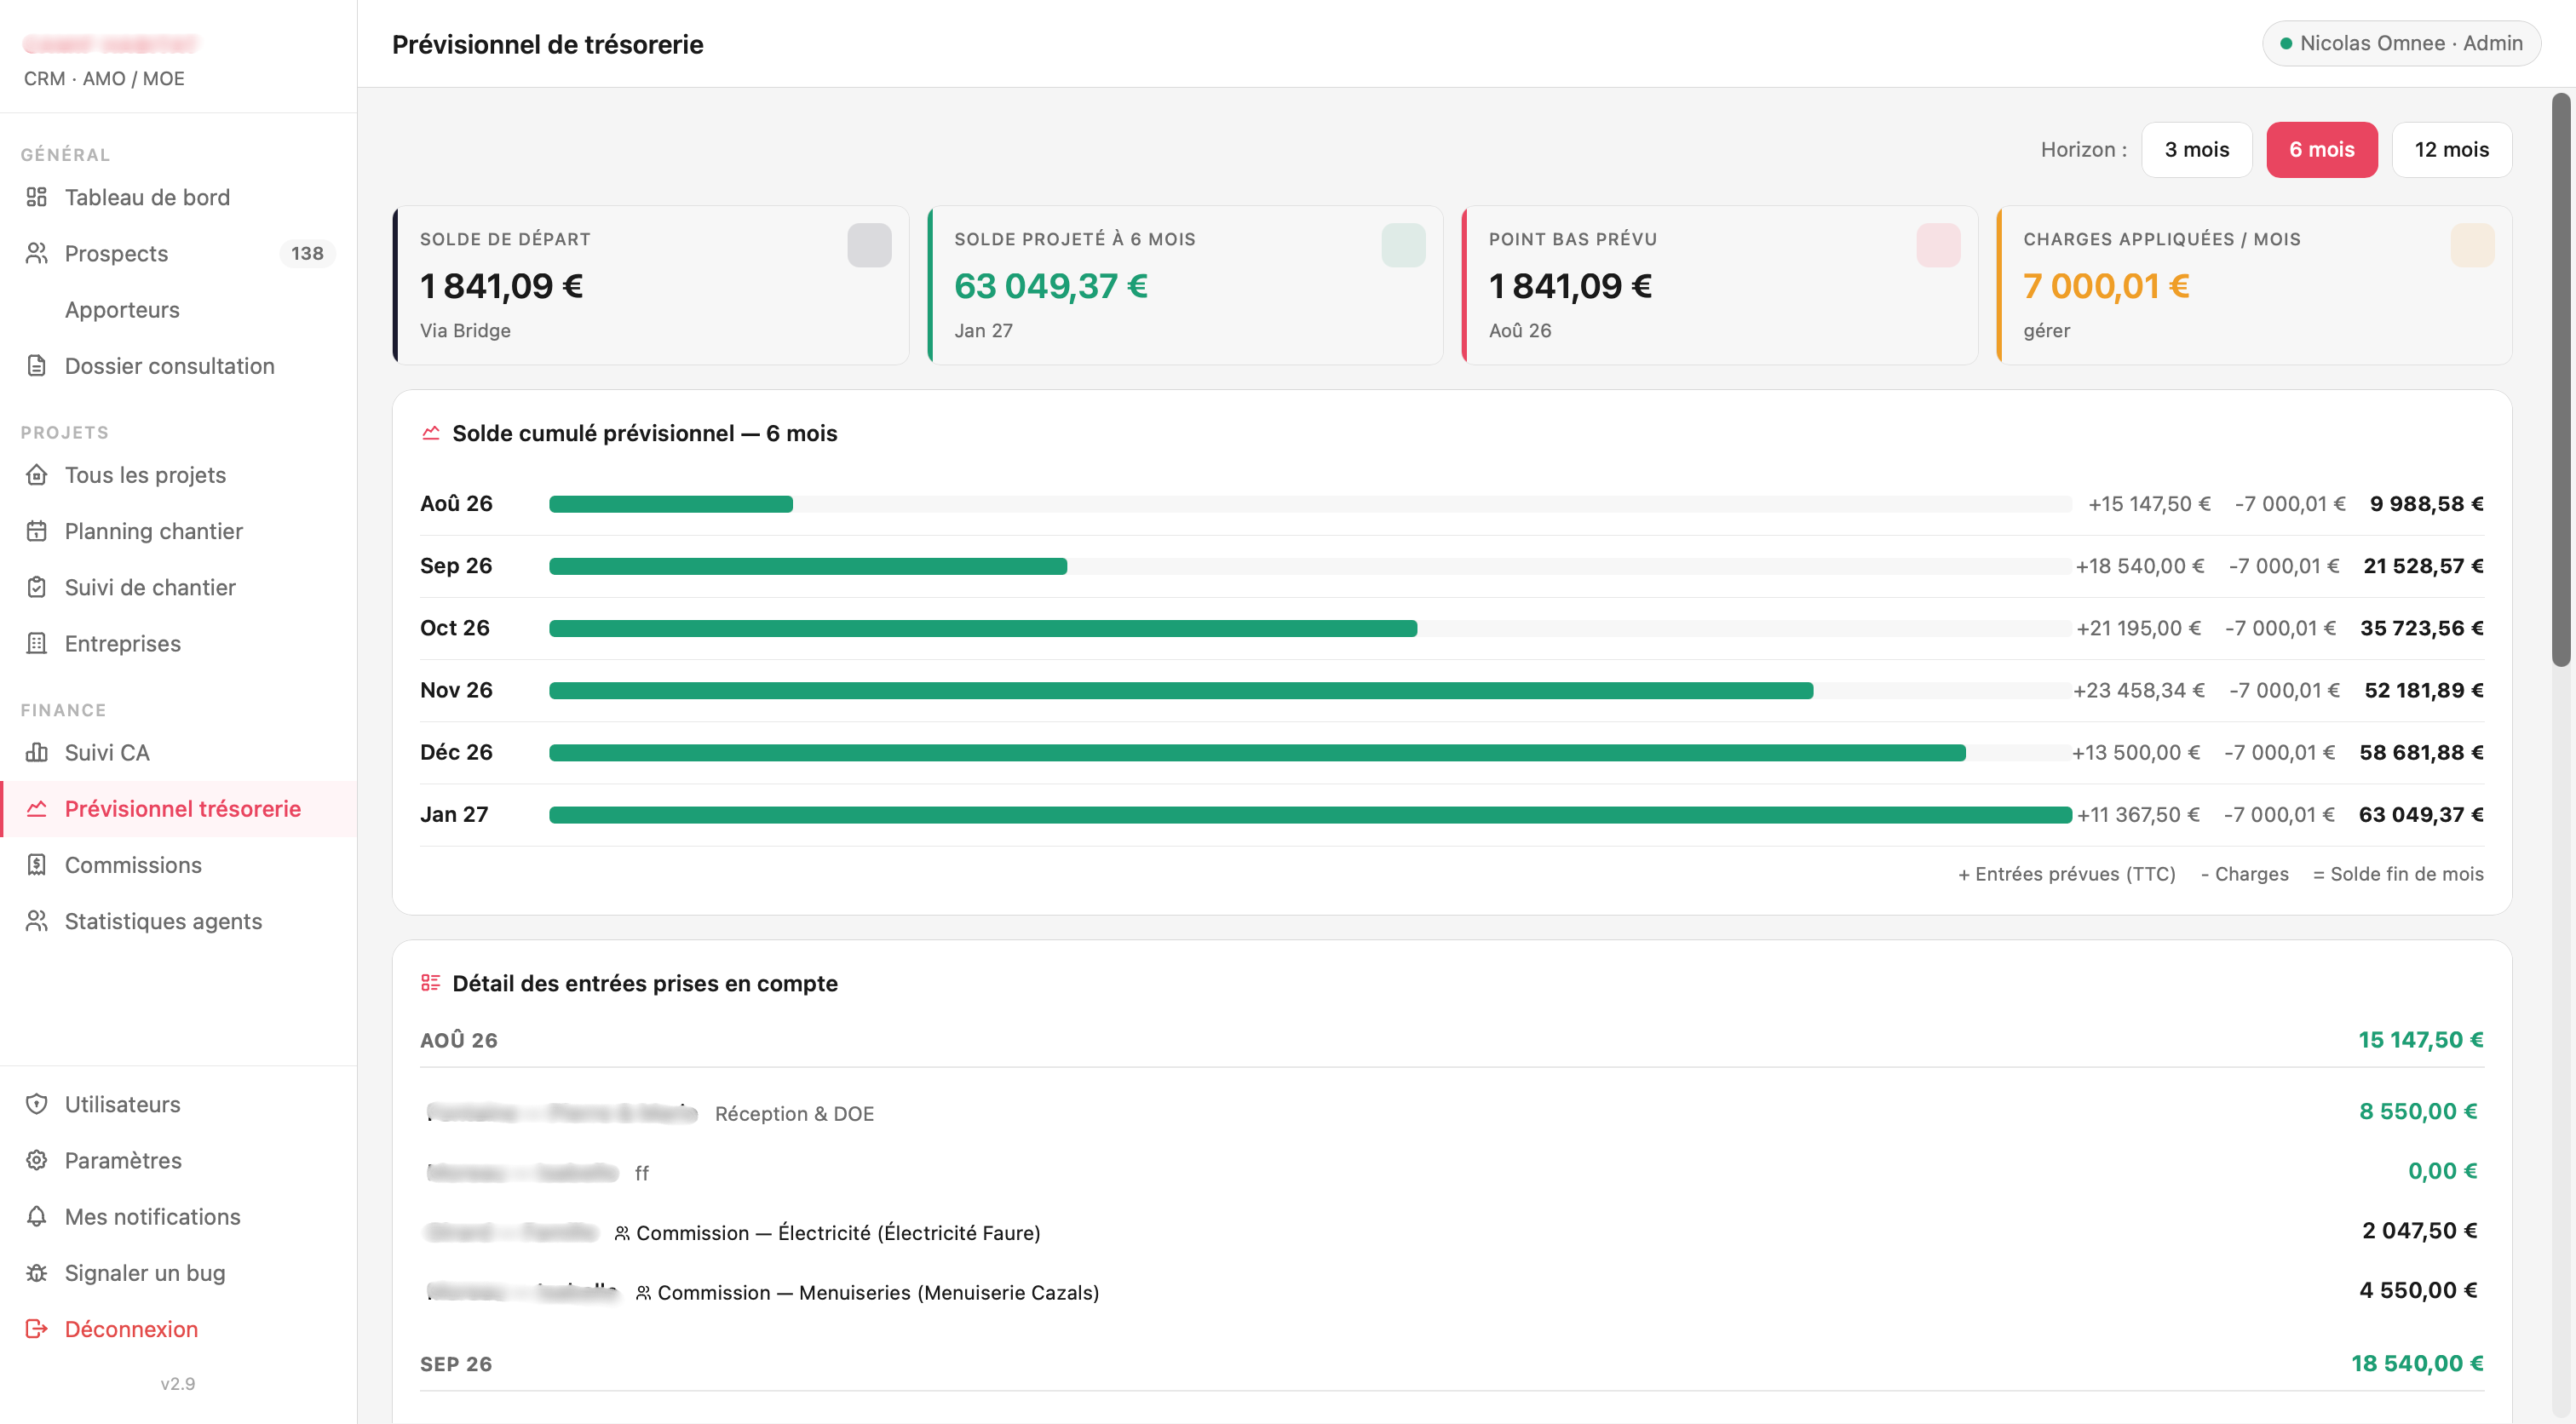Click the Commissions receipt icon

click(37, 865)
